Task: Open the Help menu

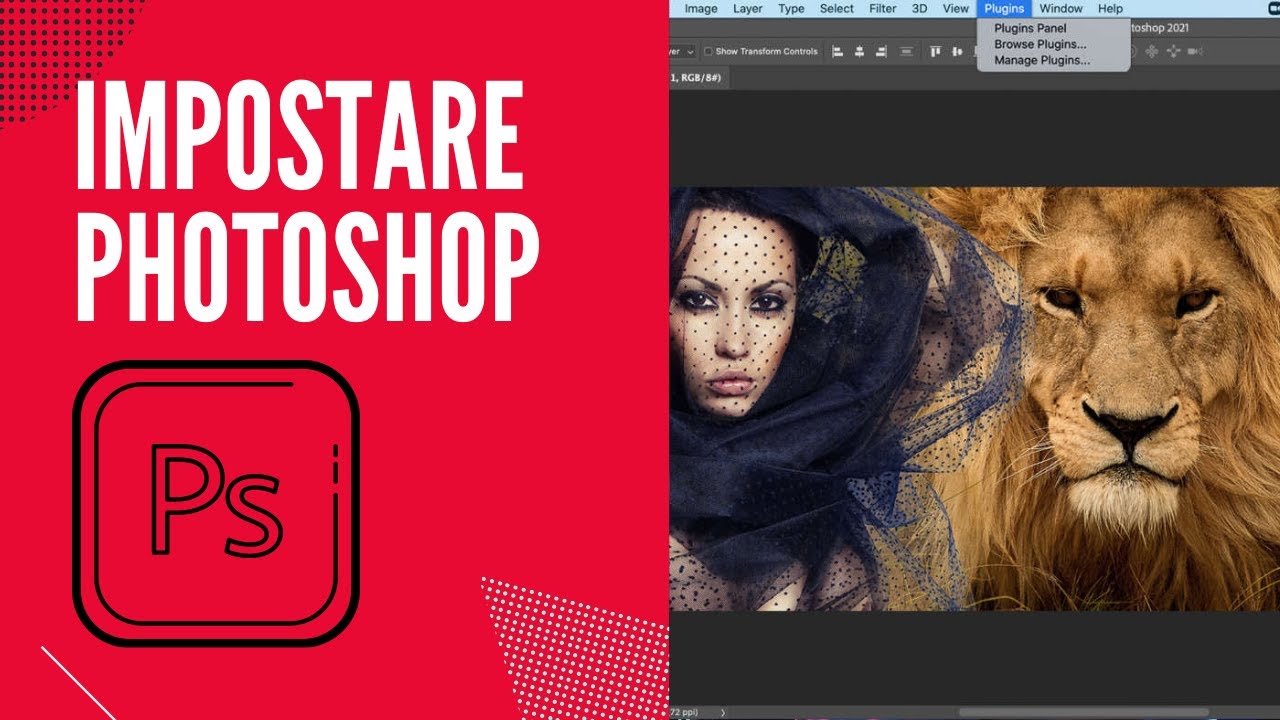Action: point(1110,8)
